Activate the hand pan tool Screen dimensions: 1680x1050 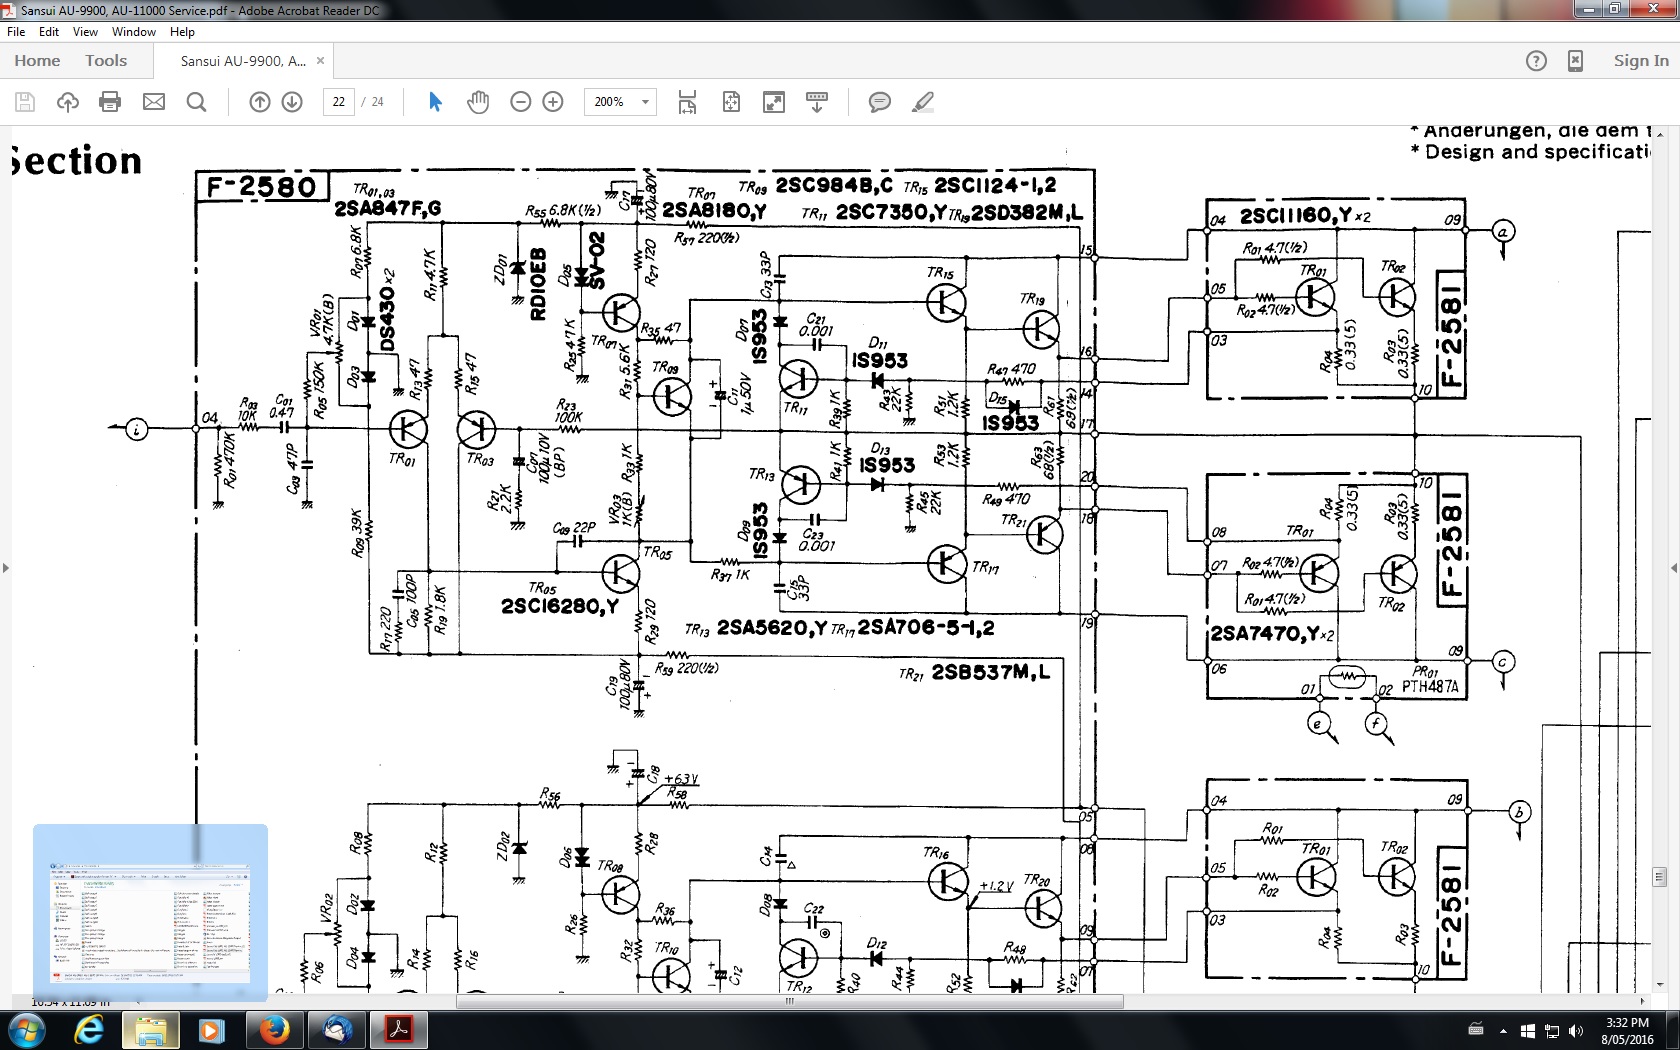pos(478,102)
